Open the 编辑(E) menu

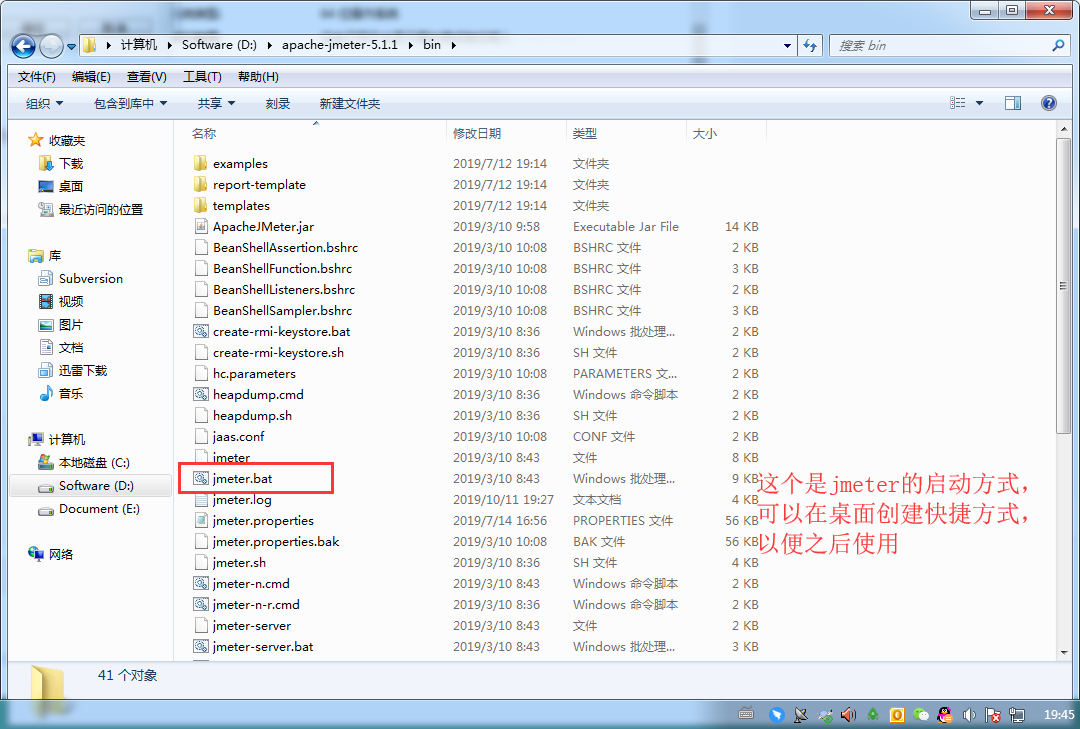tap(91, 76)
